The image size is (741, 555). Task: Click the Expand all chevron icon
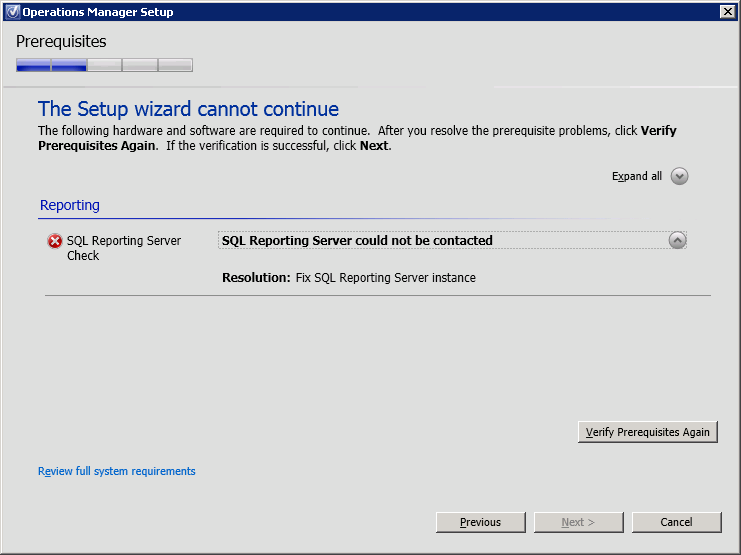(x=679, y=176)
